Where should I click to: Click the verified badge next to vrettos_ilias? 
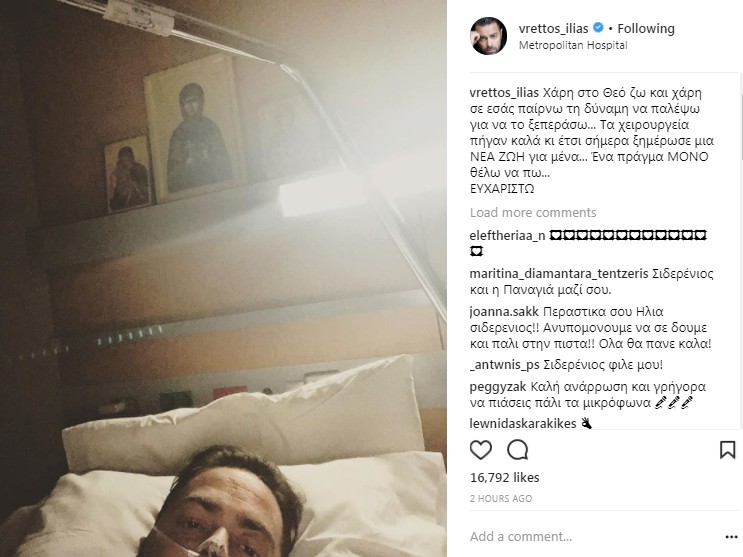598,28
